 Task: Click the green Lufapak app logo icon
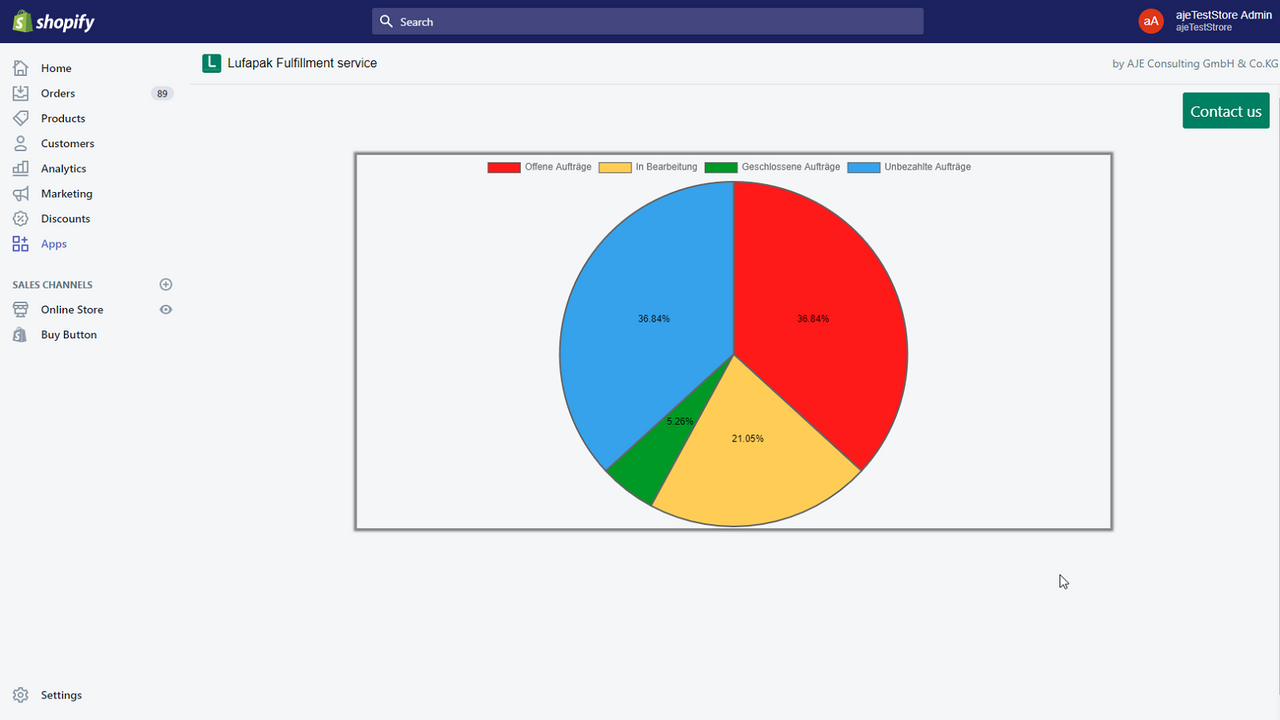coord(211,63)
